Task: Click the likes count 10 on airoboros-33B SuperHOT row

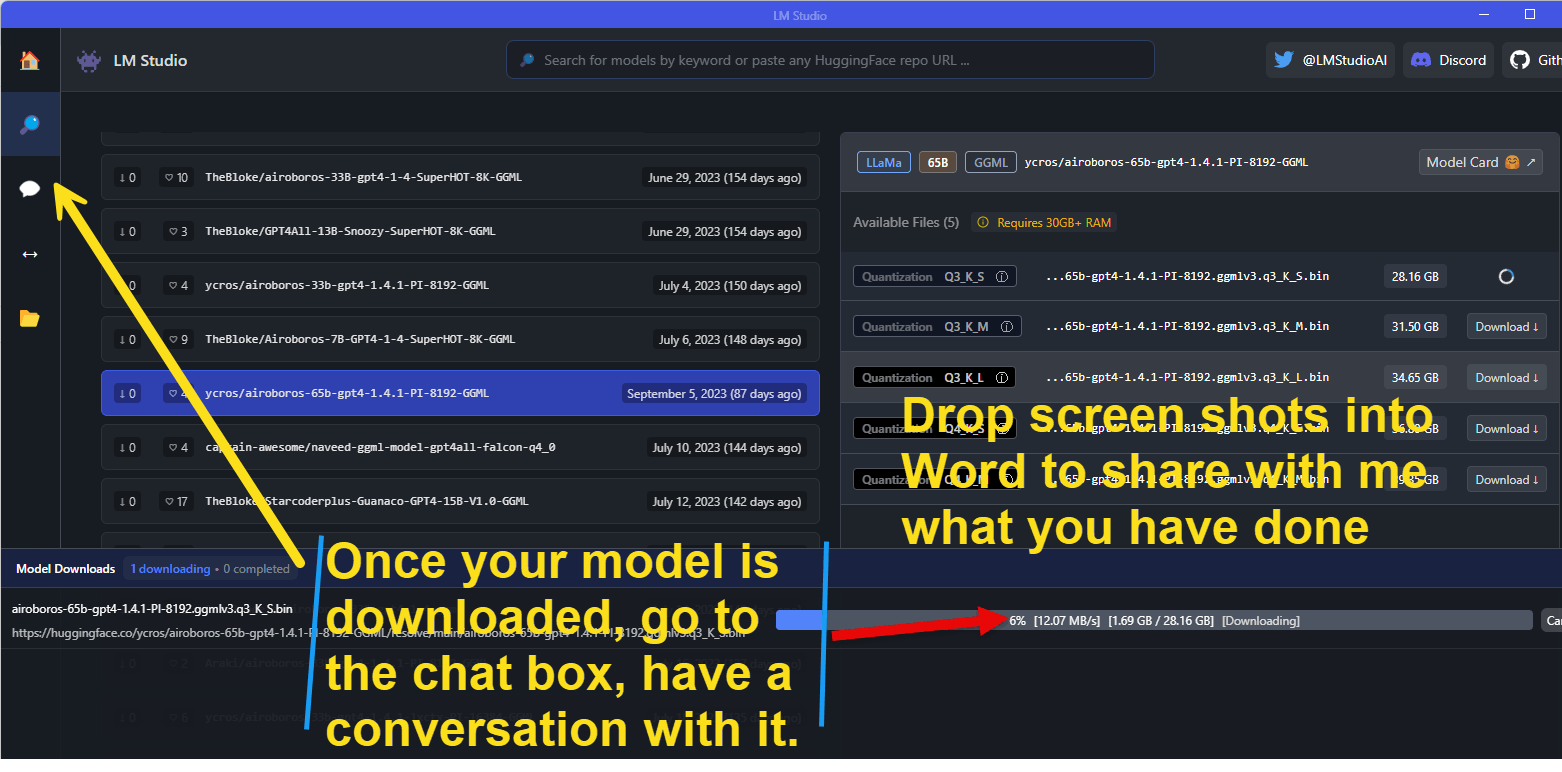Action: (177, 178)
